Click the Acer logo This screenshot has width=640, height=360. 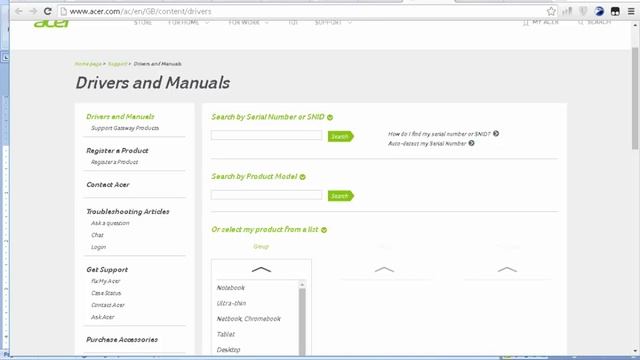(51, 23)
